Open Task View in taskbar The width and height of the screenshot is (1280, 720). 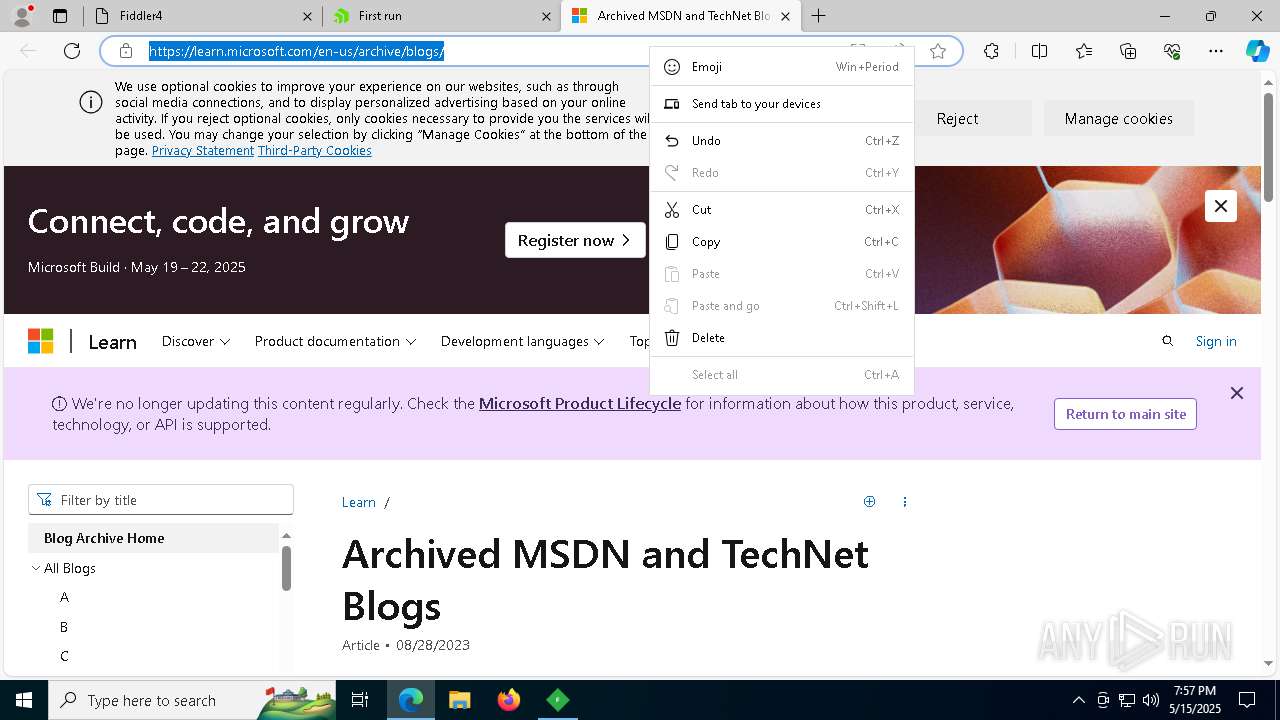[x=360, y=700]
